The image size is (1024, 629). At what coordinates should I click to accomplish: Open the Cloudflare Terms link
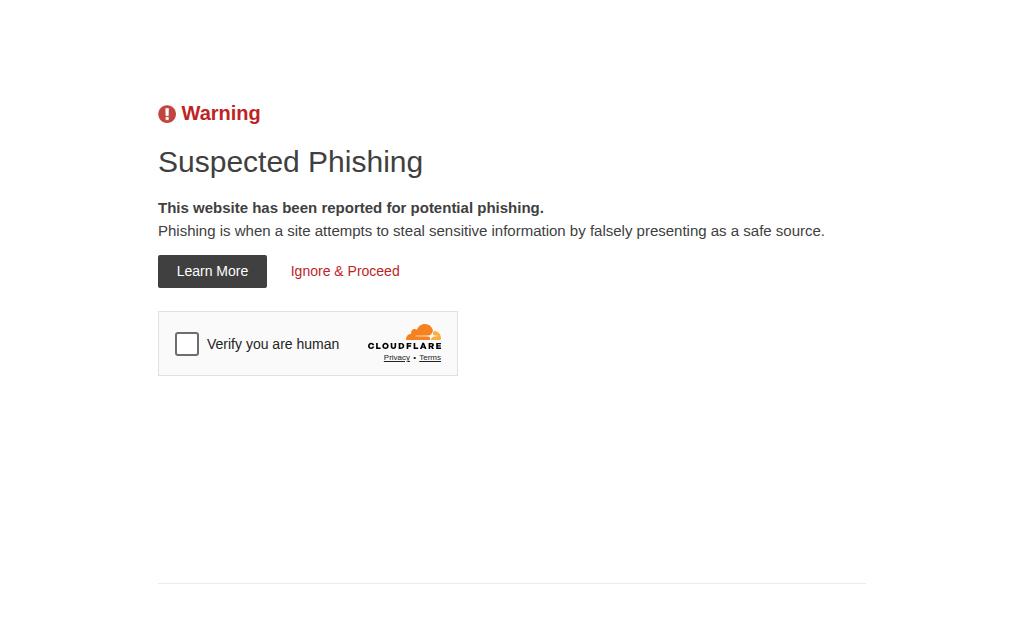[430, 358]
